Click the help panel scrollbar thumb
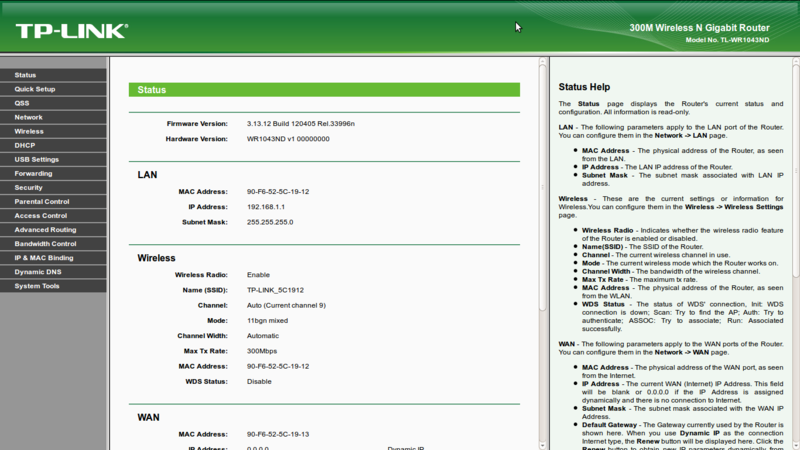Image resolution: width=800 pixels, height=450 pixels. pos(796,171)
